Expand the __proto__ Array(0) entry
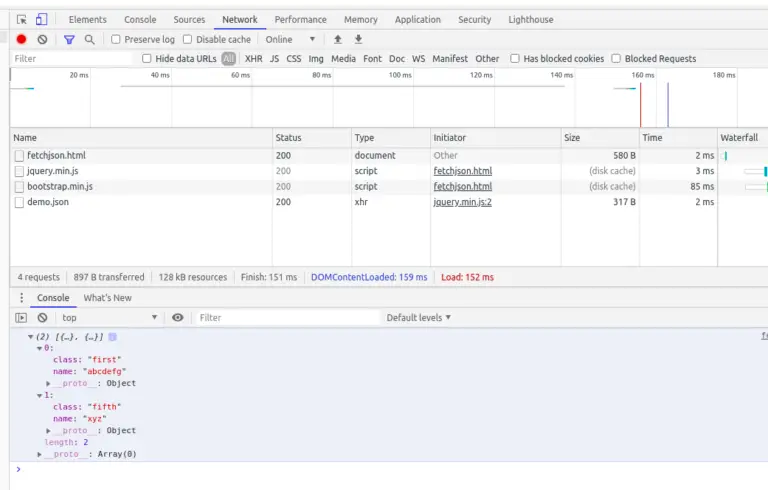Screen dimensions: 768x490 coord(40,454)
